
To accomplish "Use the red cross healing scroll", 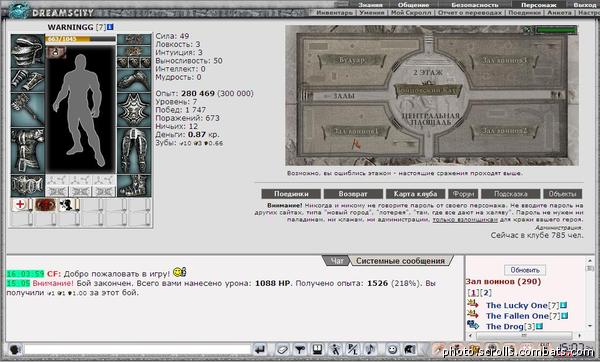I will 21,205.
